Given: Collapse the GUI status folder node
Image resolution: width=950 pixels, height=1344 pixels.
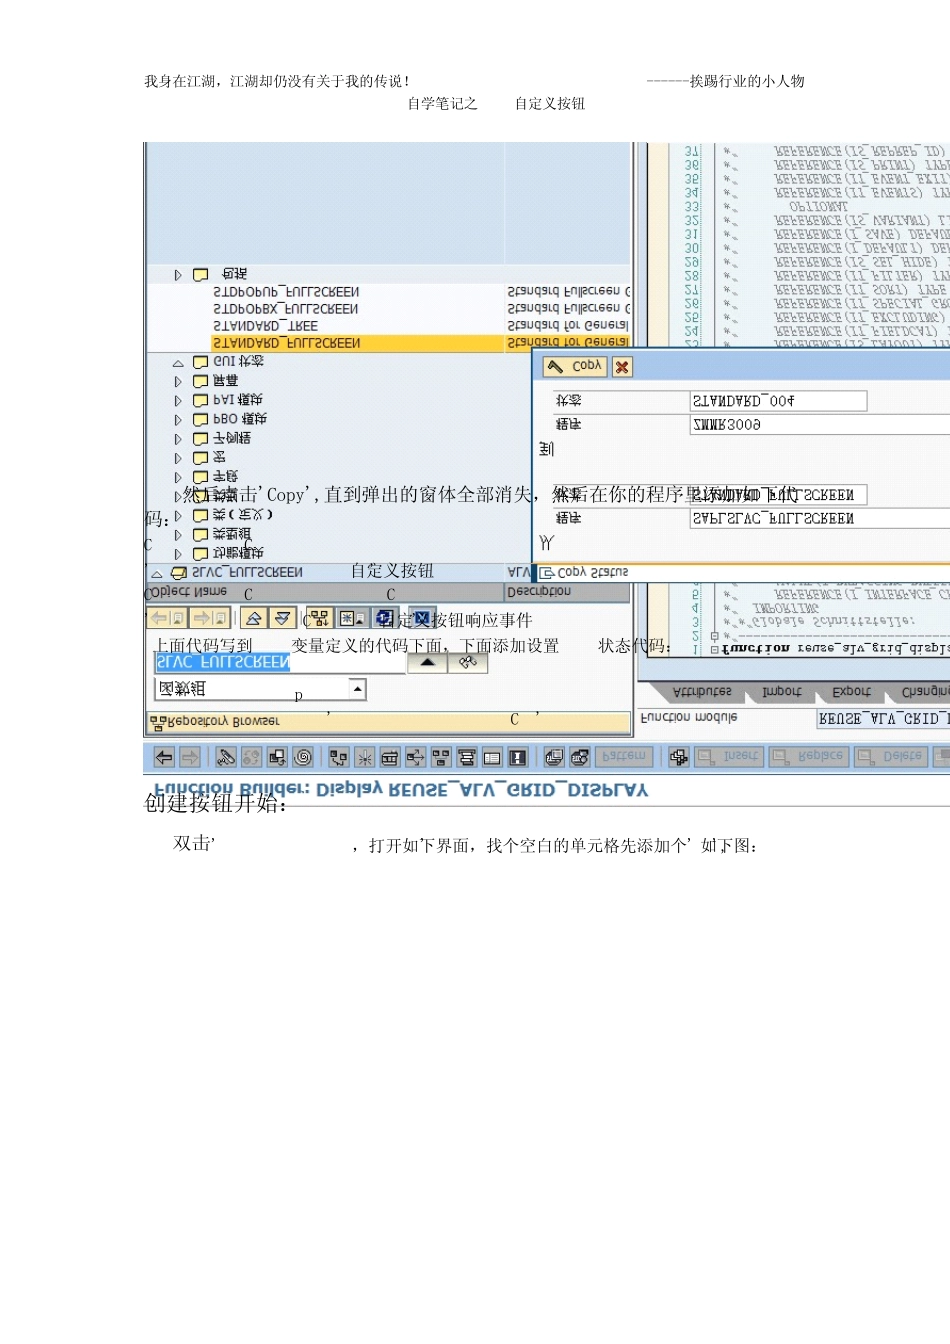Looking at the screenshot, I should [178, 363].
